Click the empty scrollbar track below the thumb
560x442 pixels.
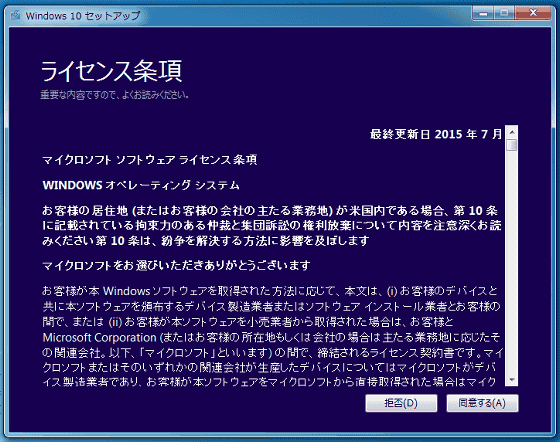click(512, 262)
